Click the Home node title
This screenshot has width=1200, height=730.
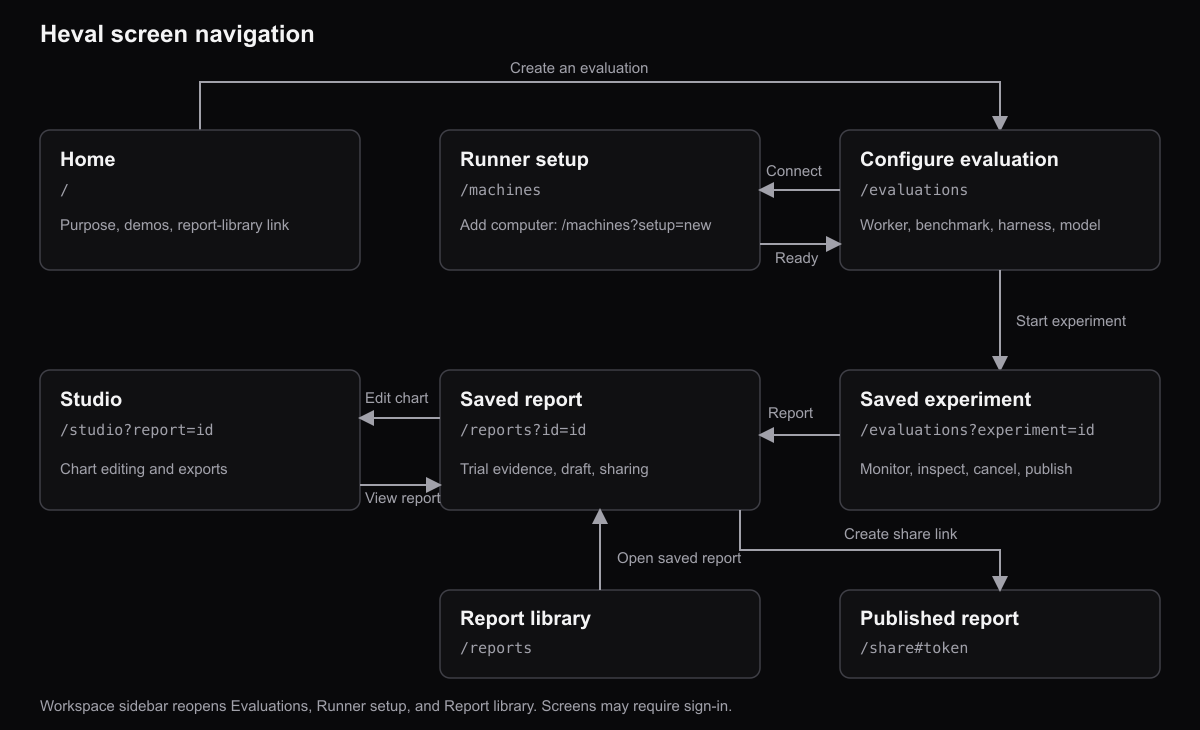[x=87, y=159]
